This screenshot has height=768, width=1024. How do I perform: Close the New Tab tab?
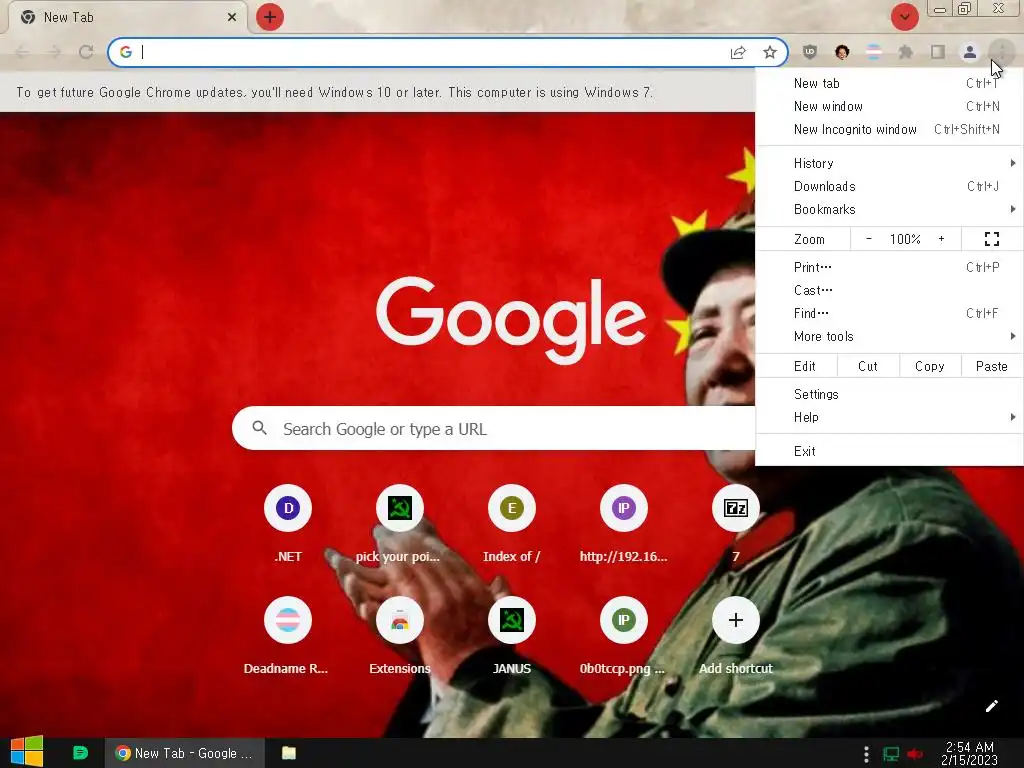click(232, 17)
